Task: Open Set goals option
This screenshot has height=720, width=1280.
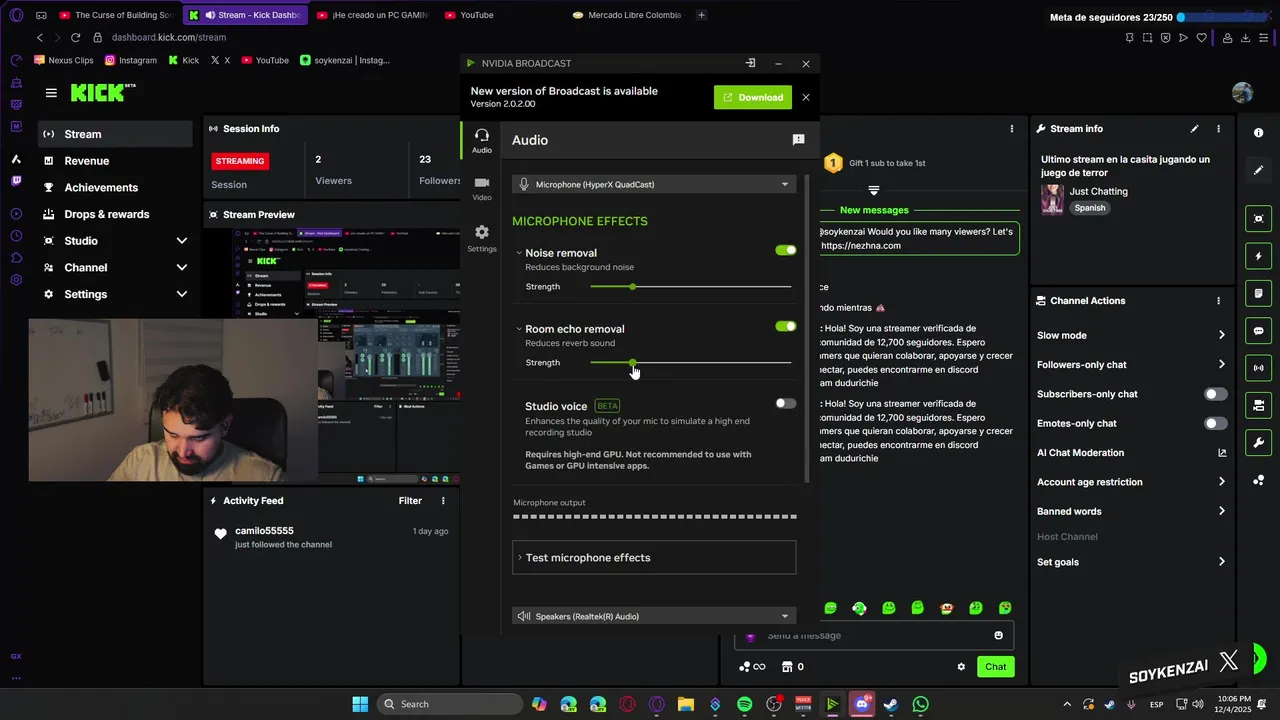Action: pos(1131,562)
